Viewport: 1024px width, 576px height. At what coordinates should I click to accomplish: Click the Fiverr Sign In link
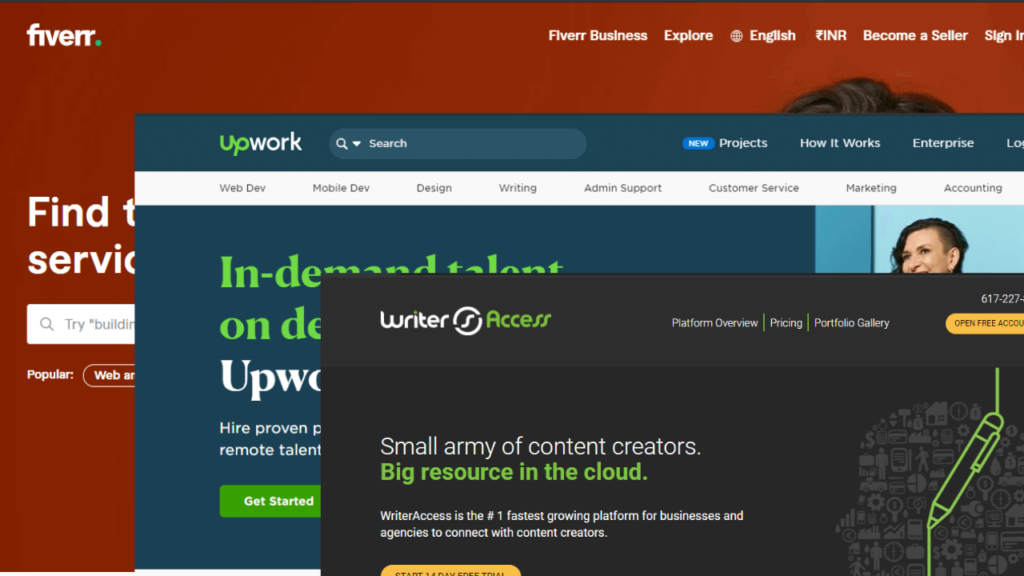1004,36
